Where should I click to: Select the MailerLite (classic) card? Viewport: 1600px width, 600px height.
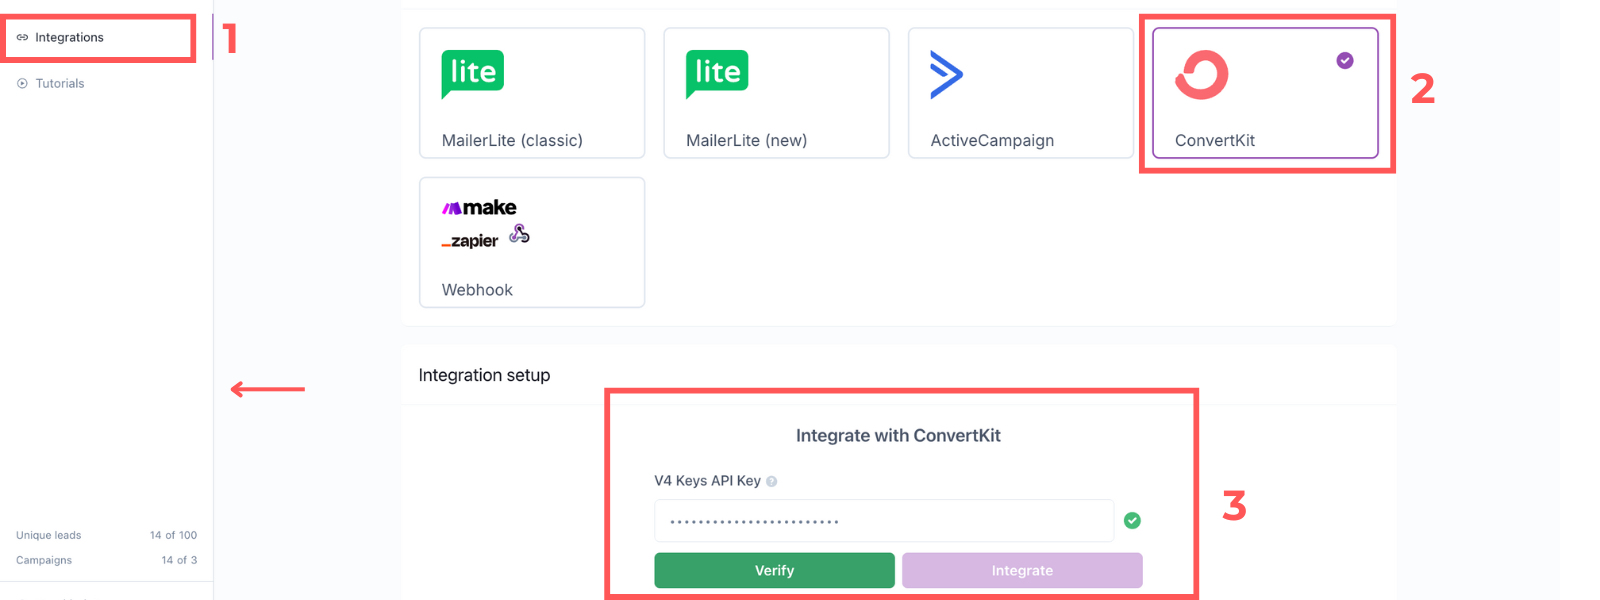[532, 93]
